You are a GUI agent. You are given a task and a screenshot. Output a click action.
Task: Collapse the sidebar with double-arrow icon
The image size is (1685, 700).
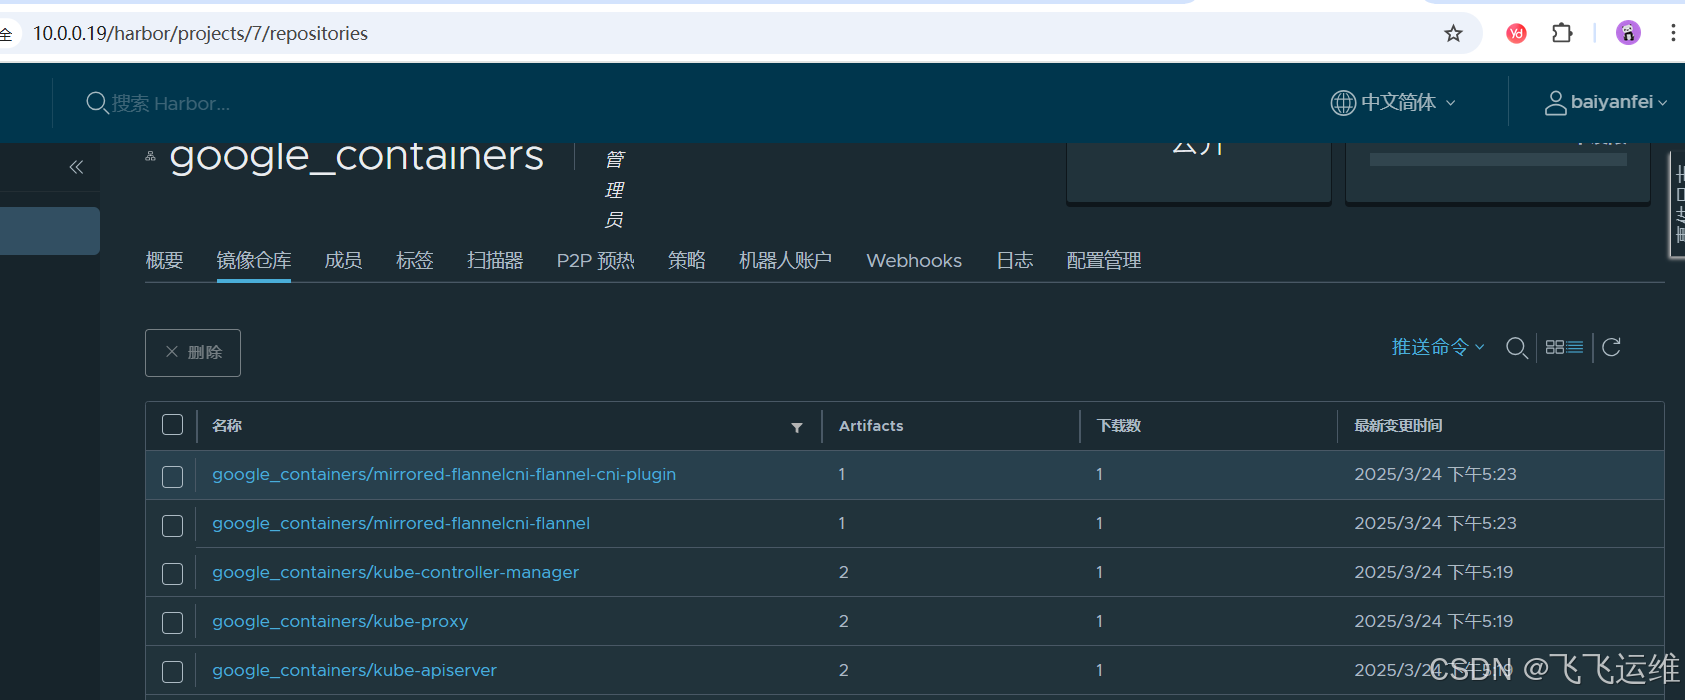coord(76,167)
